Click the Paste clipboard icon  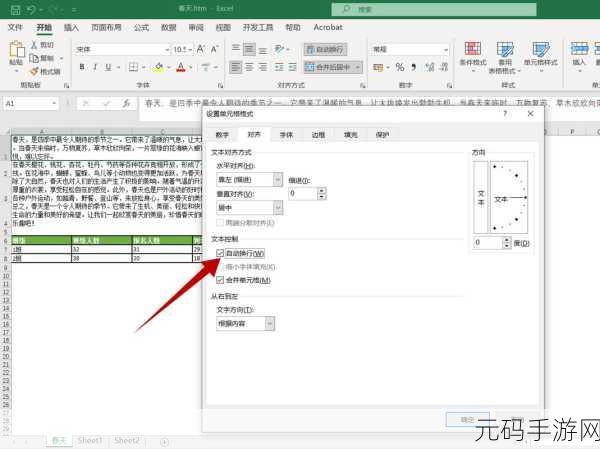16,50
